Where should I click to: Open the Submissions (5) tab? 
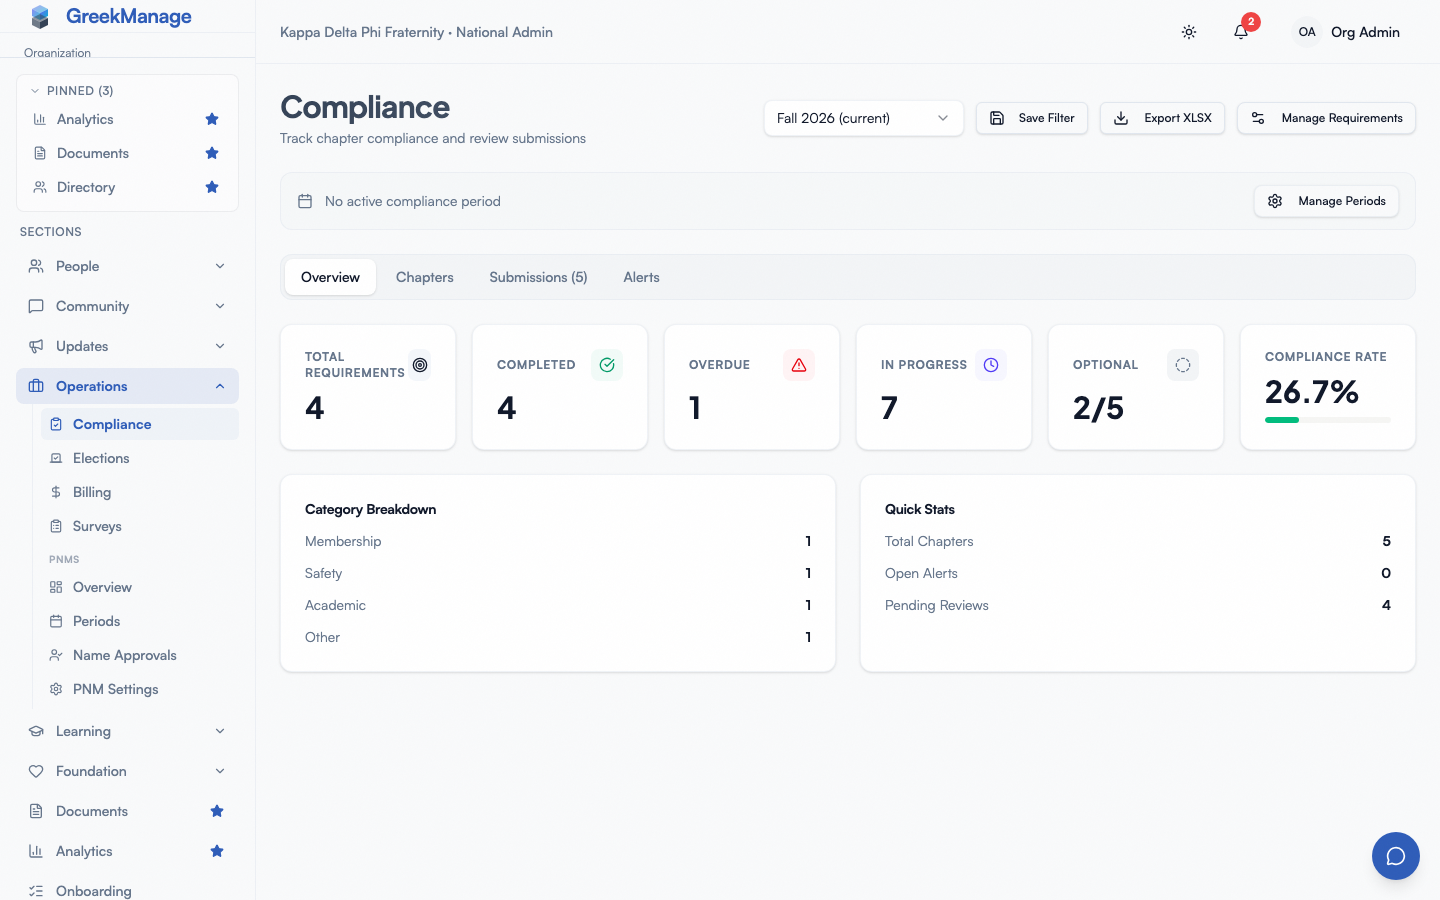(538, 277)
